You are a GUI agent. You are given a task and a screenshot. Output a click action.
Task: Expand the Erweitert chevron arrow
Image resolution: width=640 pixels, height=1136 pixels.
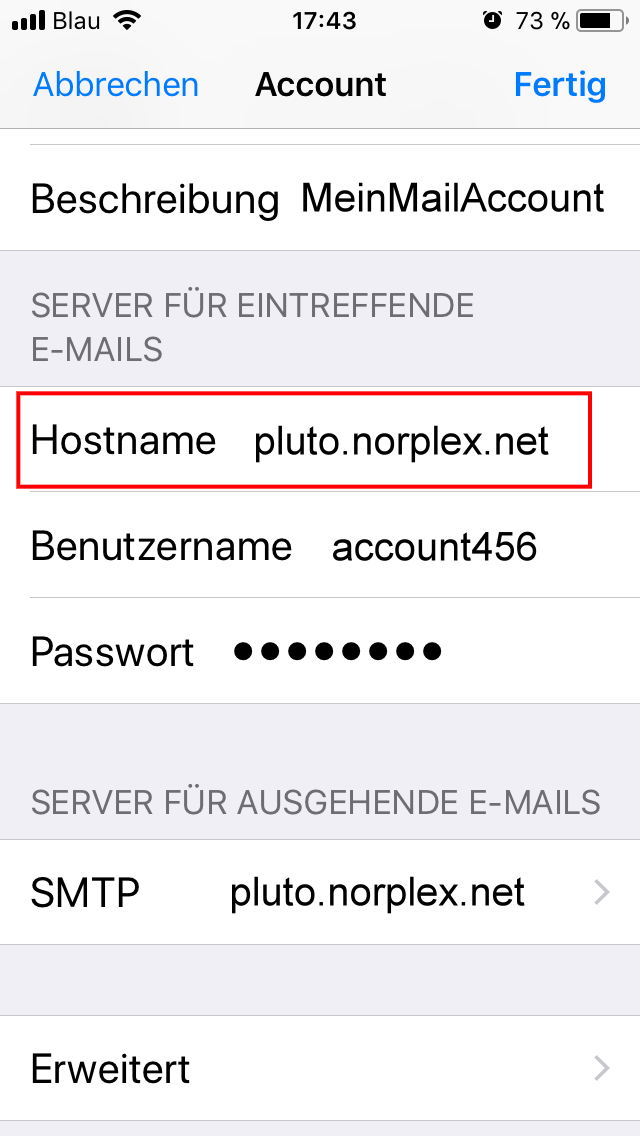tap(602, 1068)
